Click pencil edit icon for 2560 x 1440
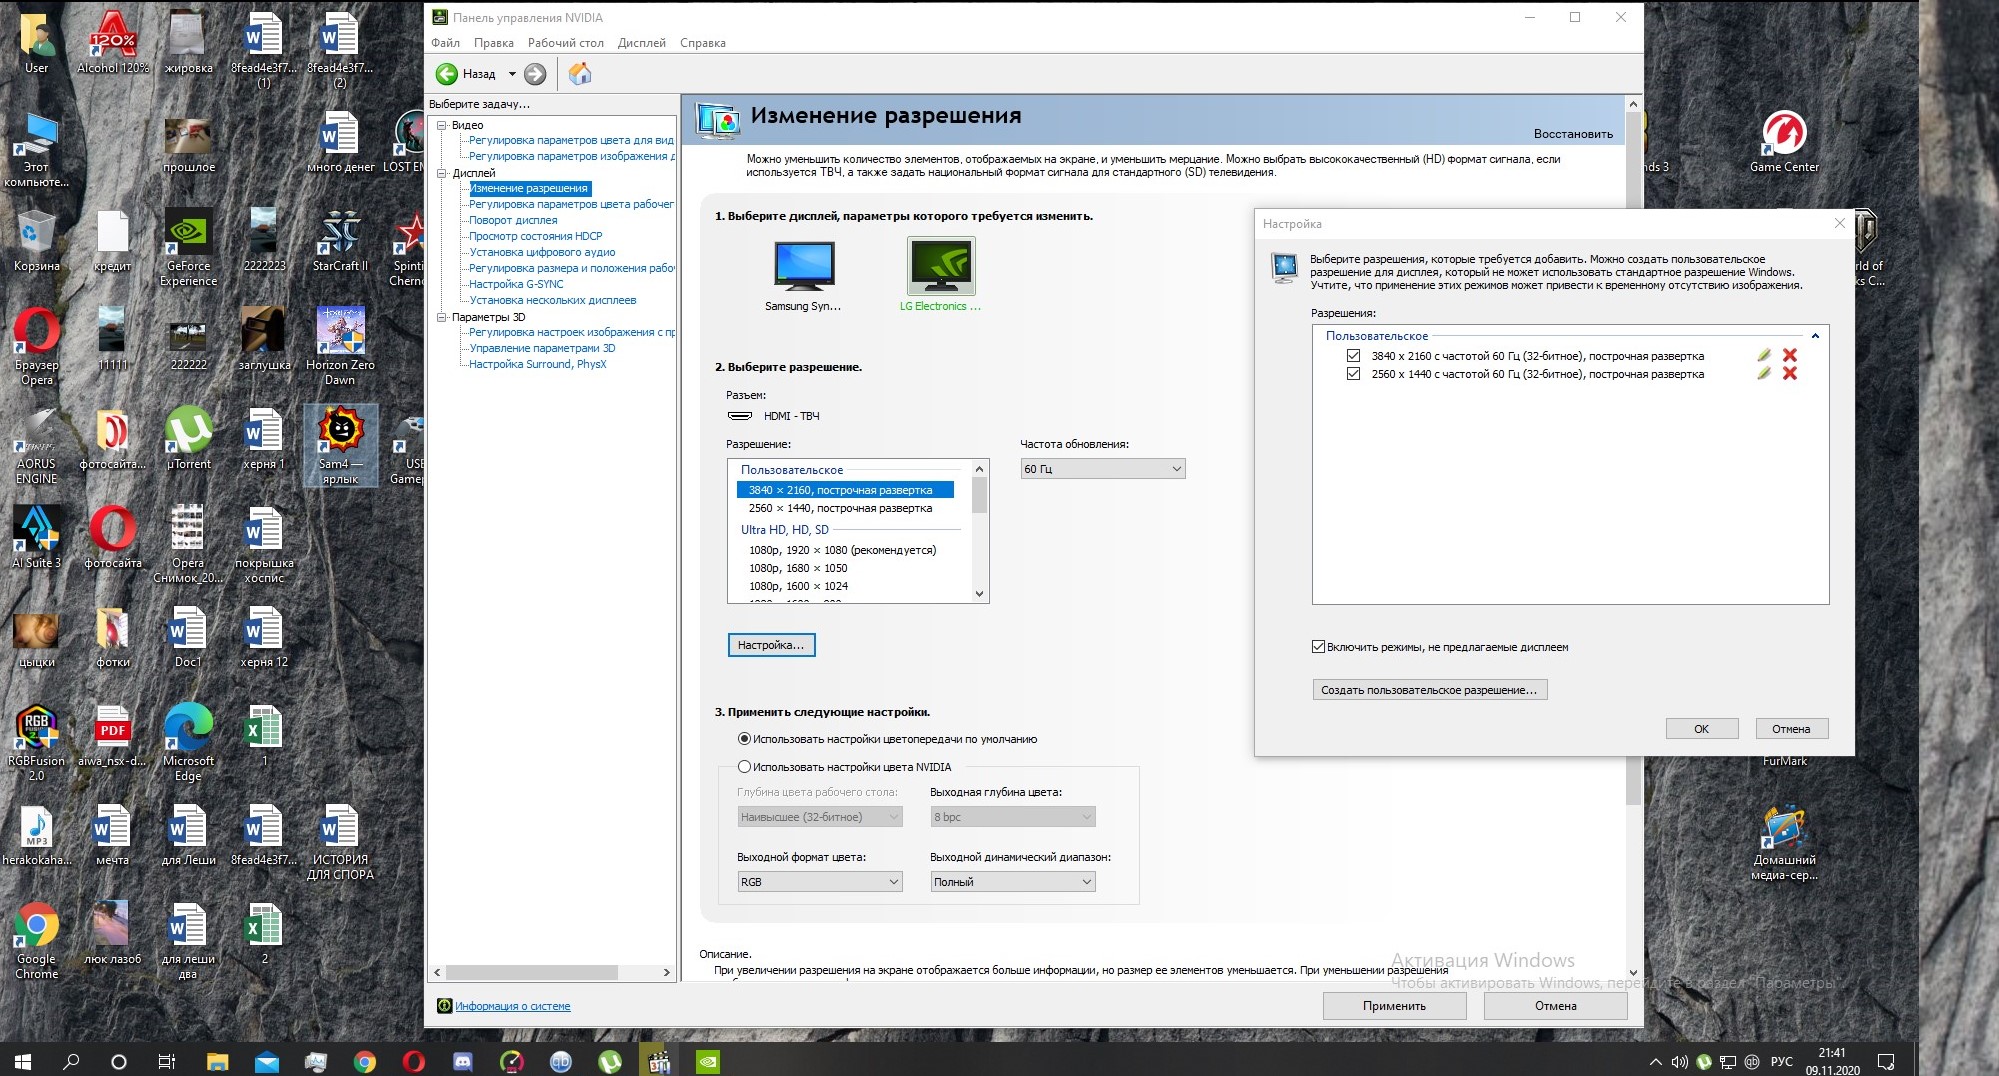Image resolution: width=1999 pixels, height=1076 pixels. (1763, 374)
